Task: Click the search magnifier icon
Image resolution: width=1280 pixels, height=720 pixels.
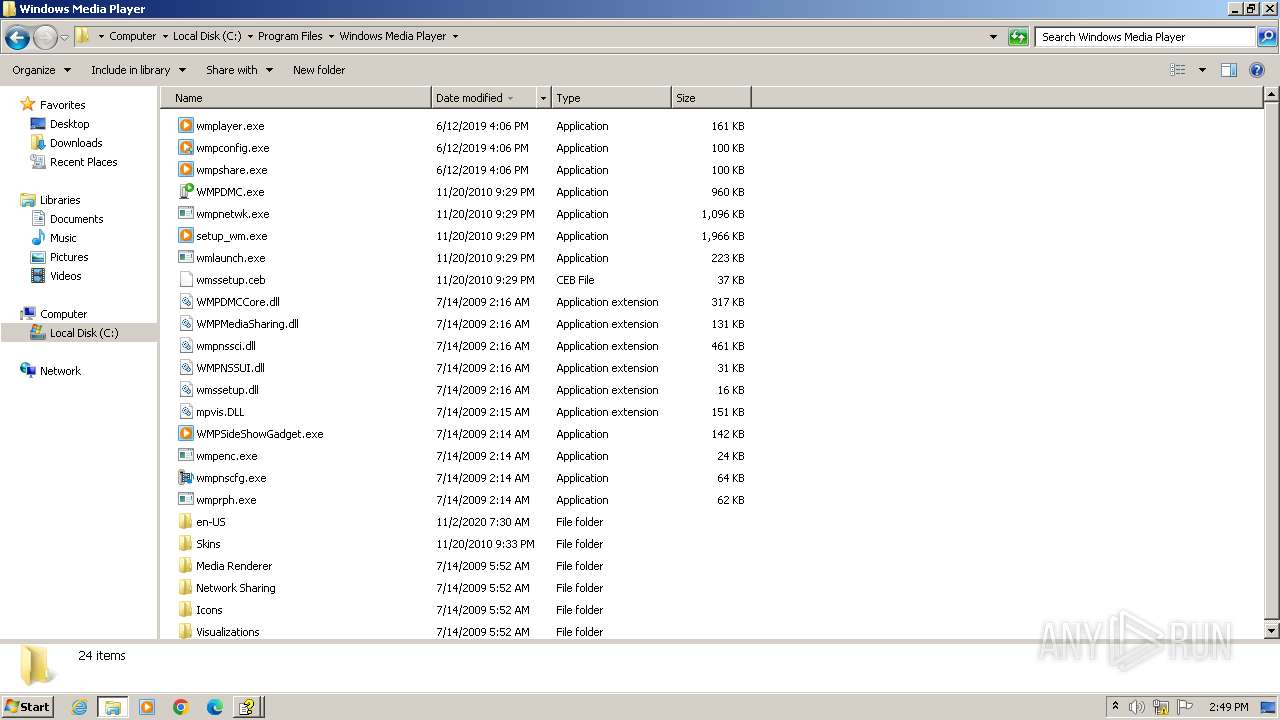Action: pyautogui.click(x=1266, y=37)
